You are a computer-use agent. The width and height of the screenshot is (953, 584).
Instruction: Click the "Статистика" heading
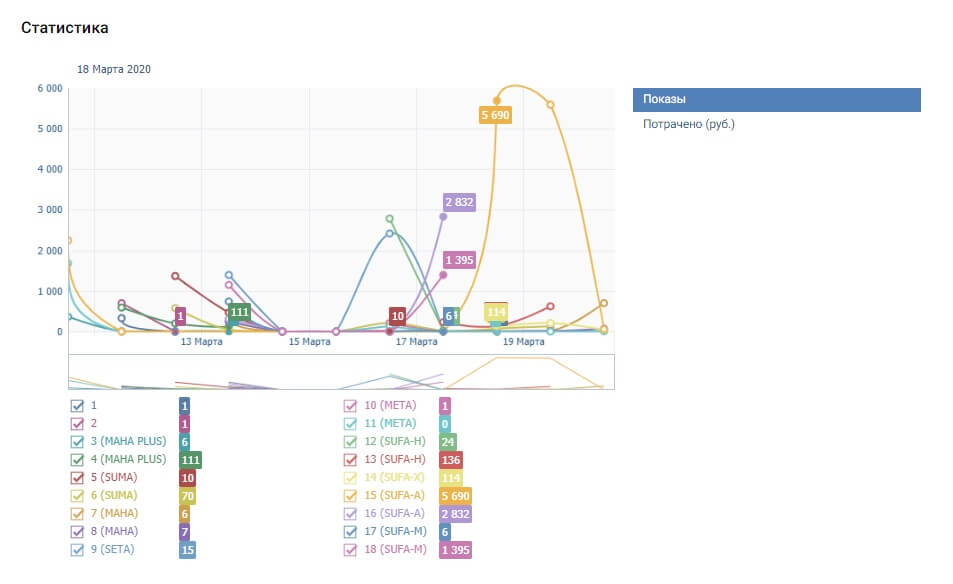[x=65, y=28]
